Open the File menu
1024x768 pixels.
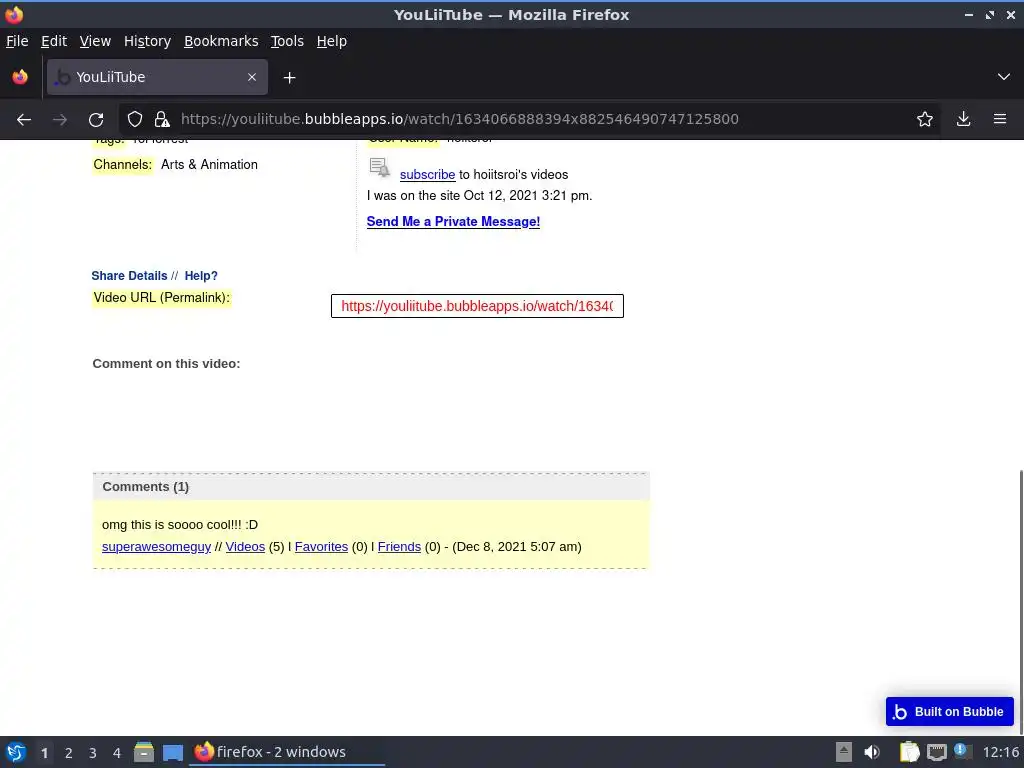pos(17,41)
